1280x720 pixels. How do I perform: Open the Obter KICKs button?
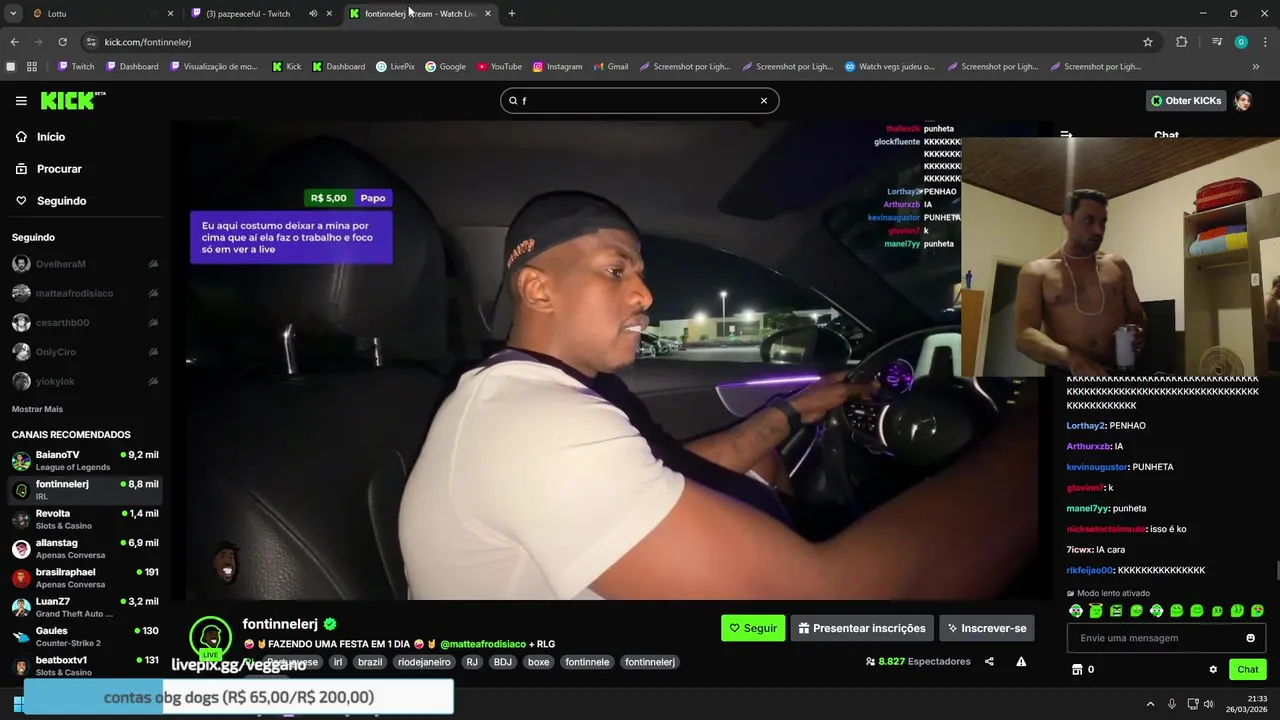[x=1186, y=101]
